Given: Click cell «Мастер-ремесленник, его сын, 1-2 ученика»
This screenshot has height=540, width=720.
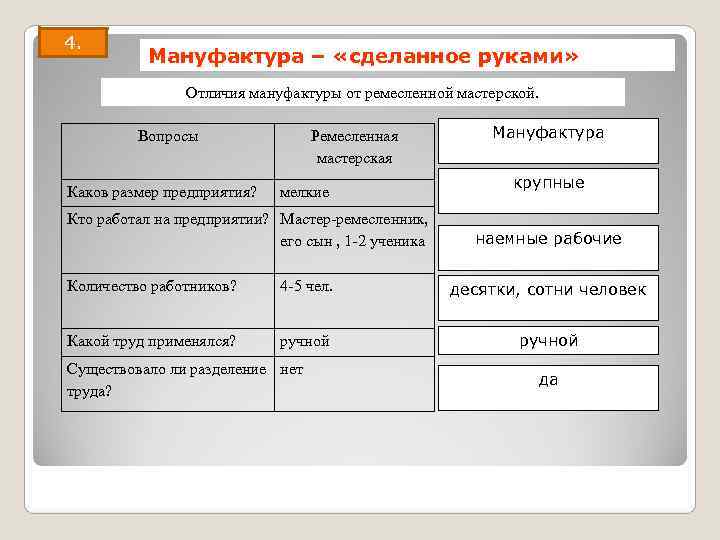Looking at the screenshot, I should [x=354, y=240].
